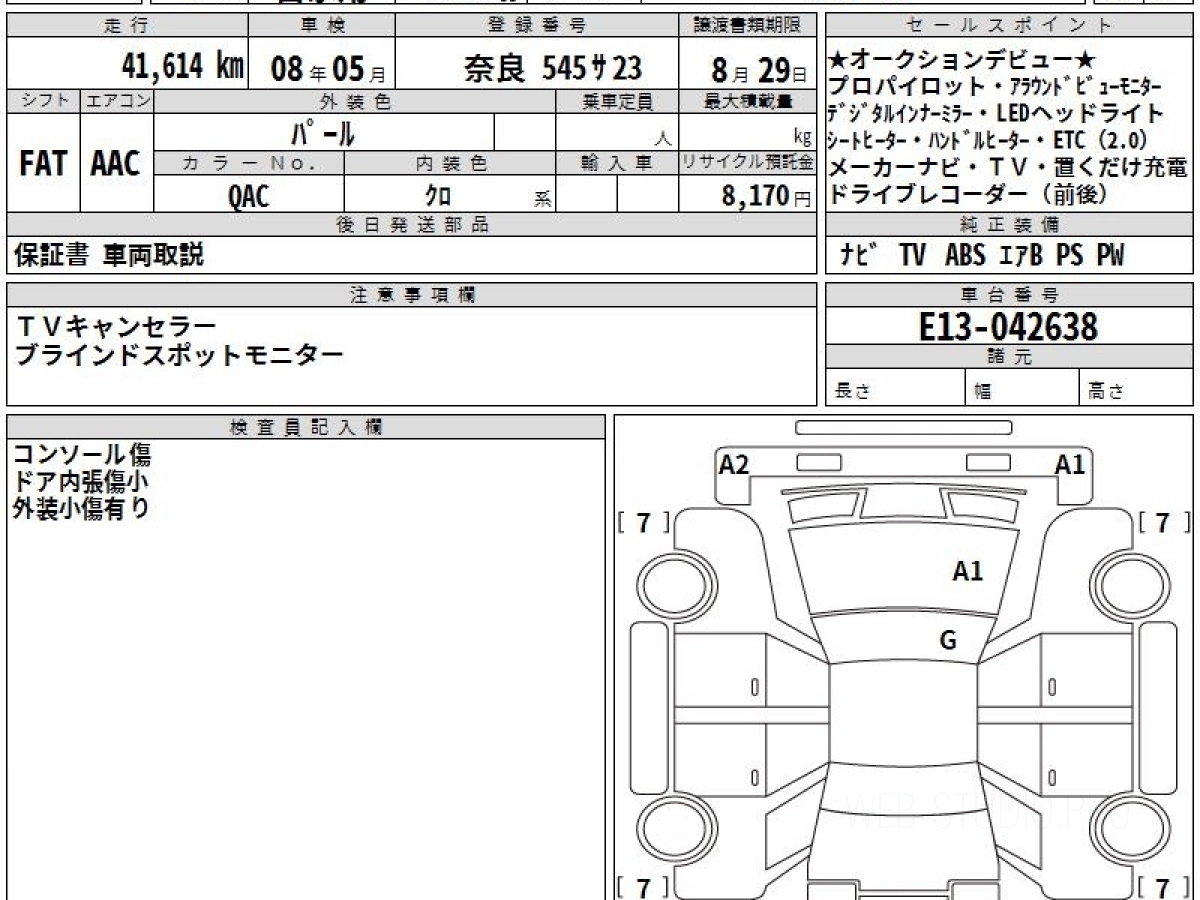Click the A2 damage mark on the diagram
Screen dimensions: 1200x900
point(734,465)
